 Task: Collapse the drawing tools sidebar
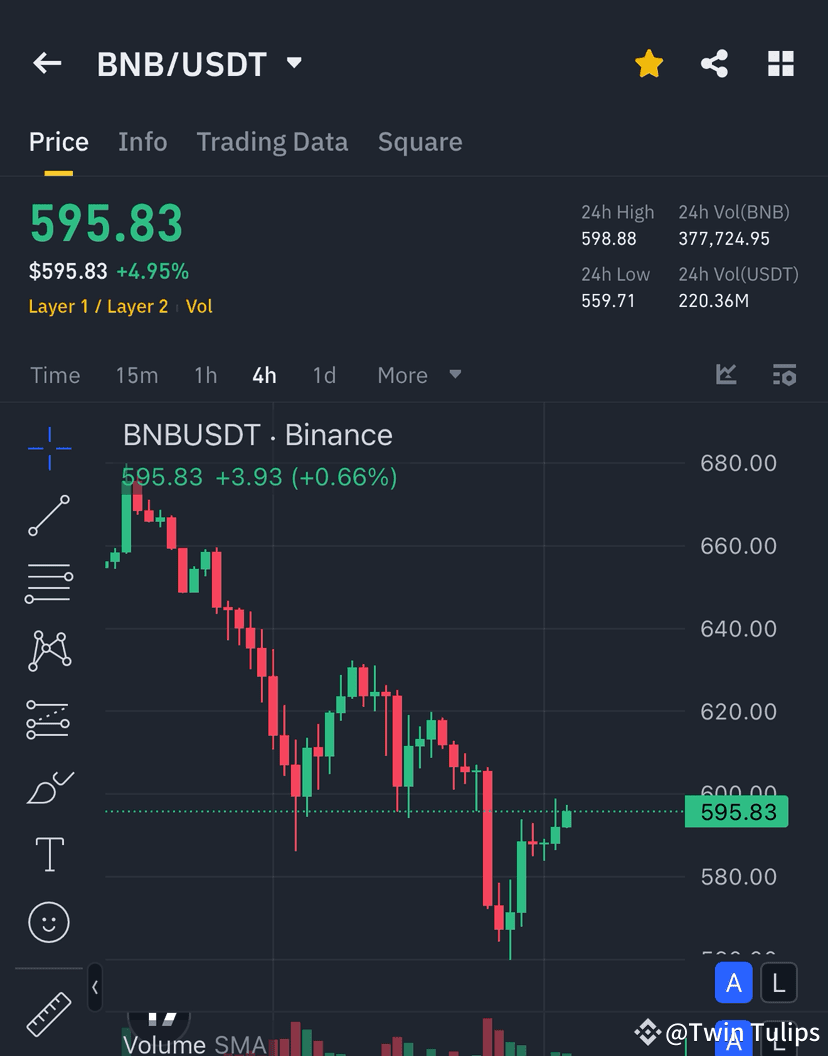95,988
